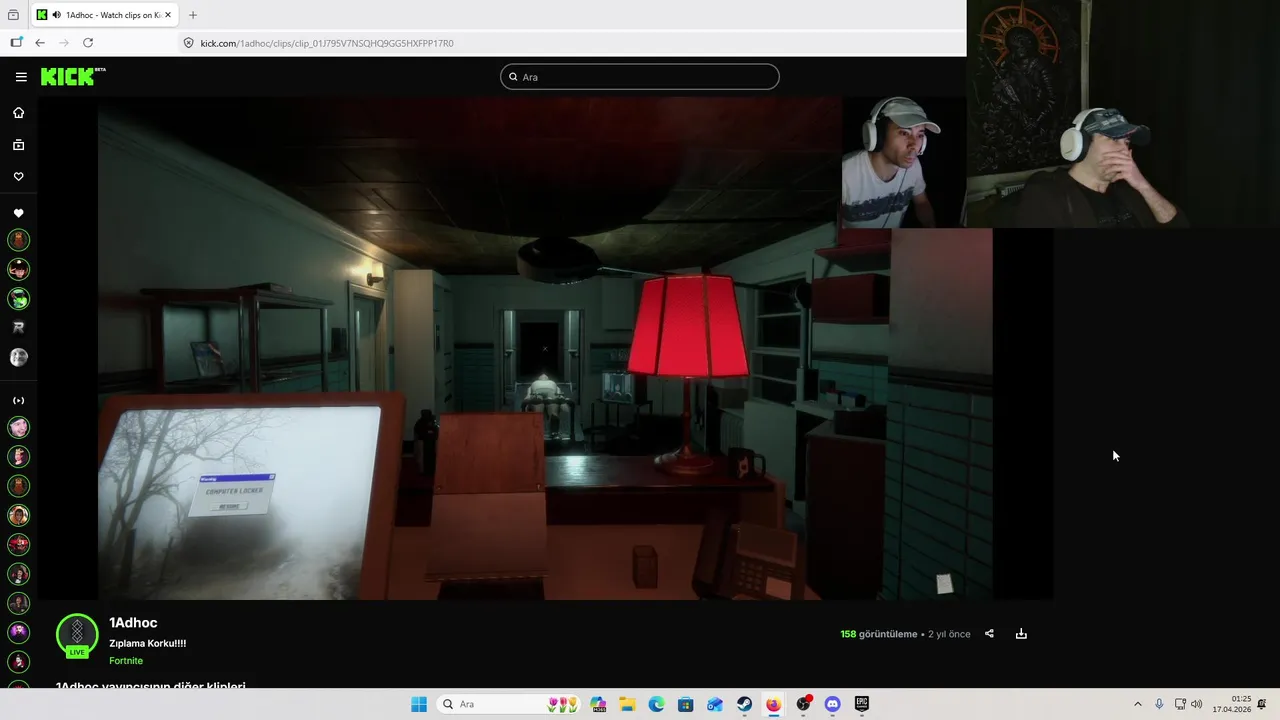Image resolution: width=1280 pixels, height=720 pixels.
Task: Open the notification bell in tray
Action: pyautogui.click(x=1262, y=704)
